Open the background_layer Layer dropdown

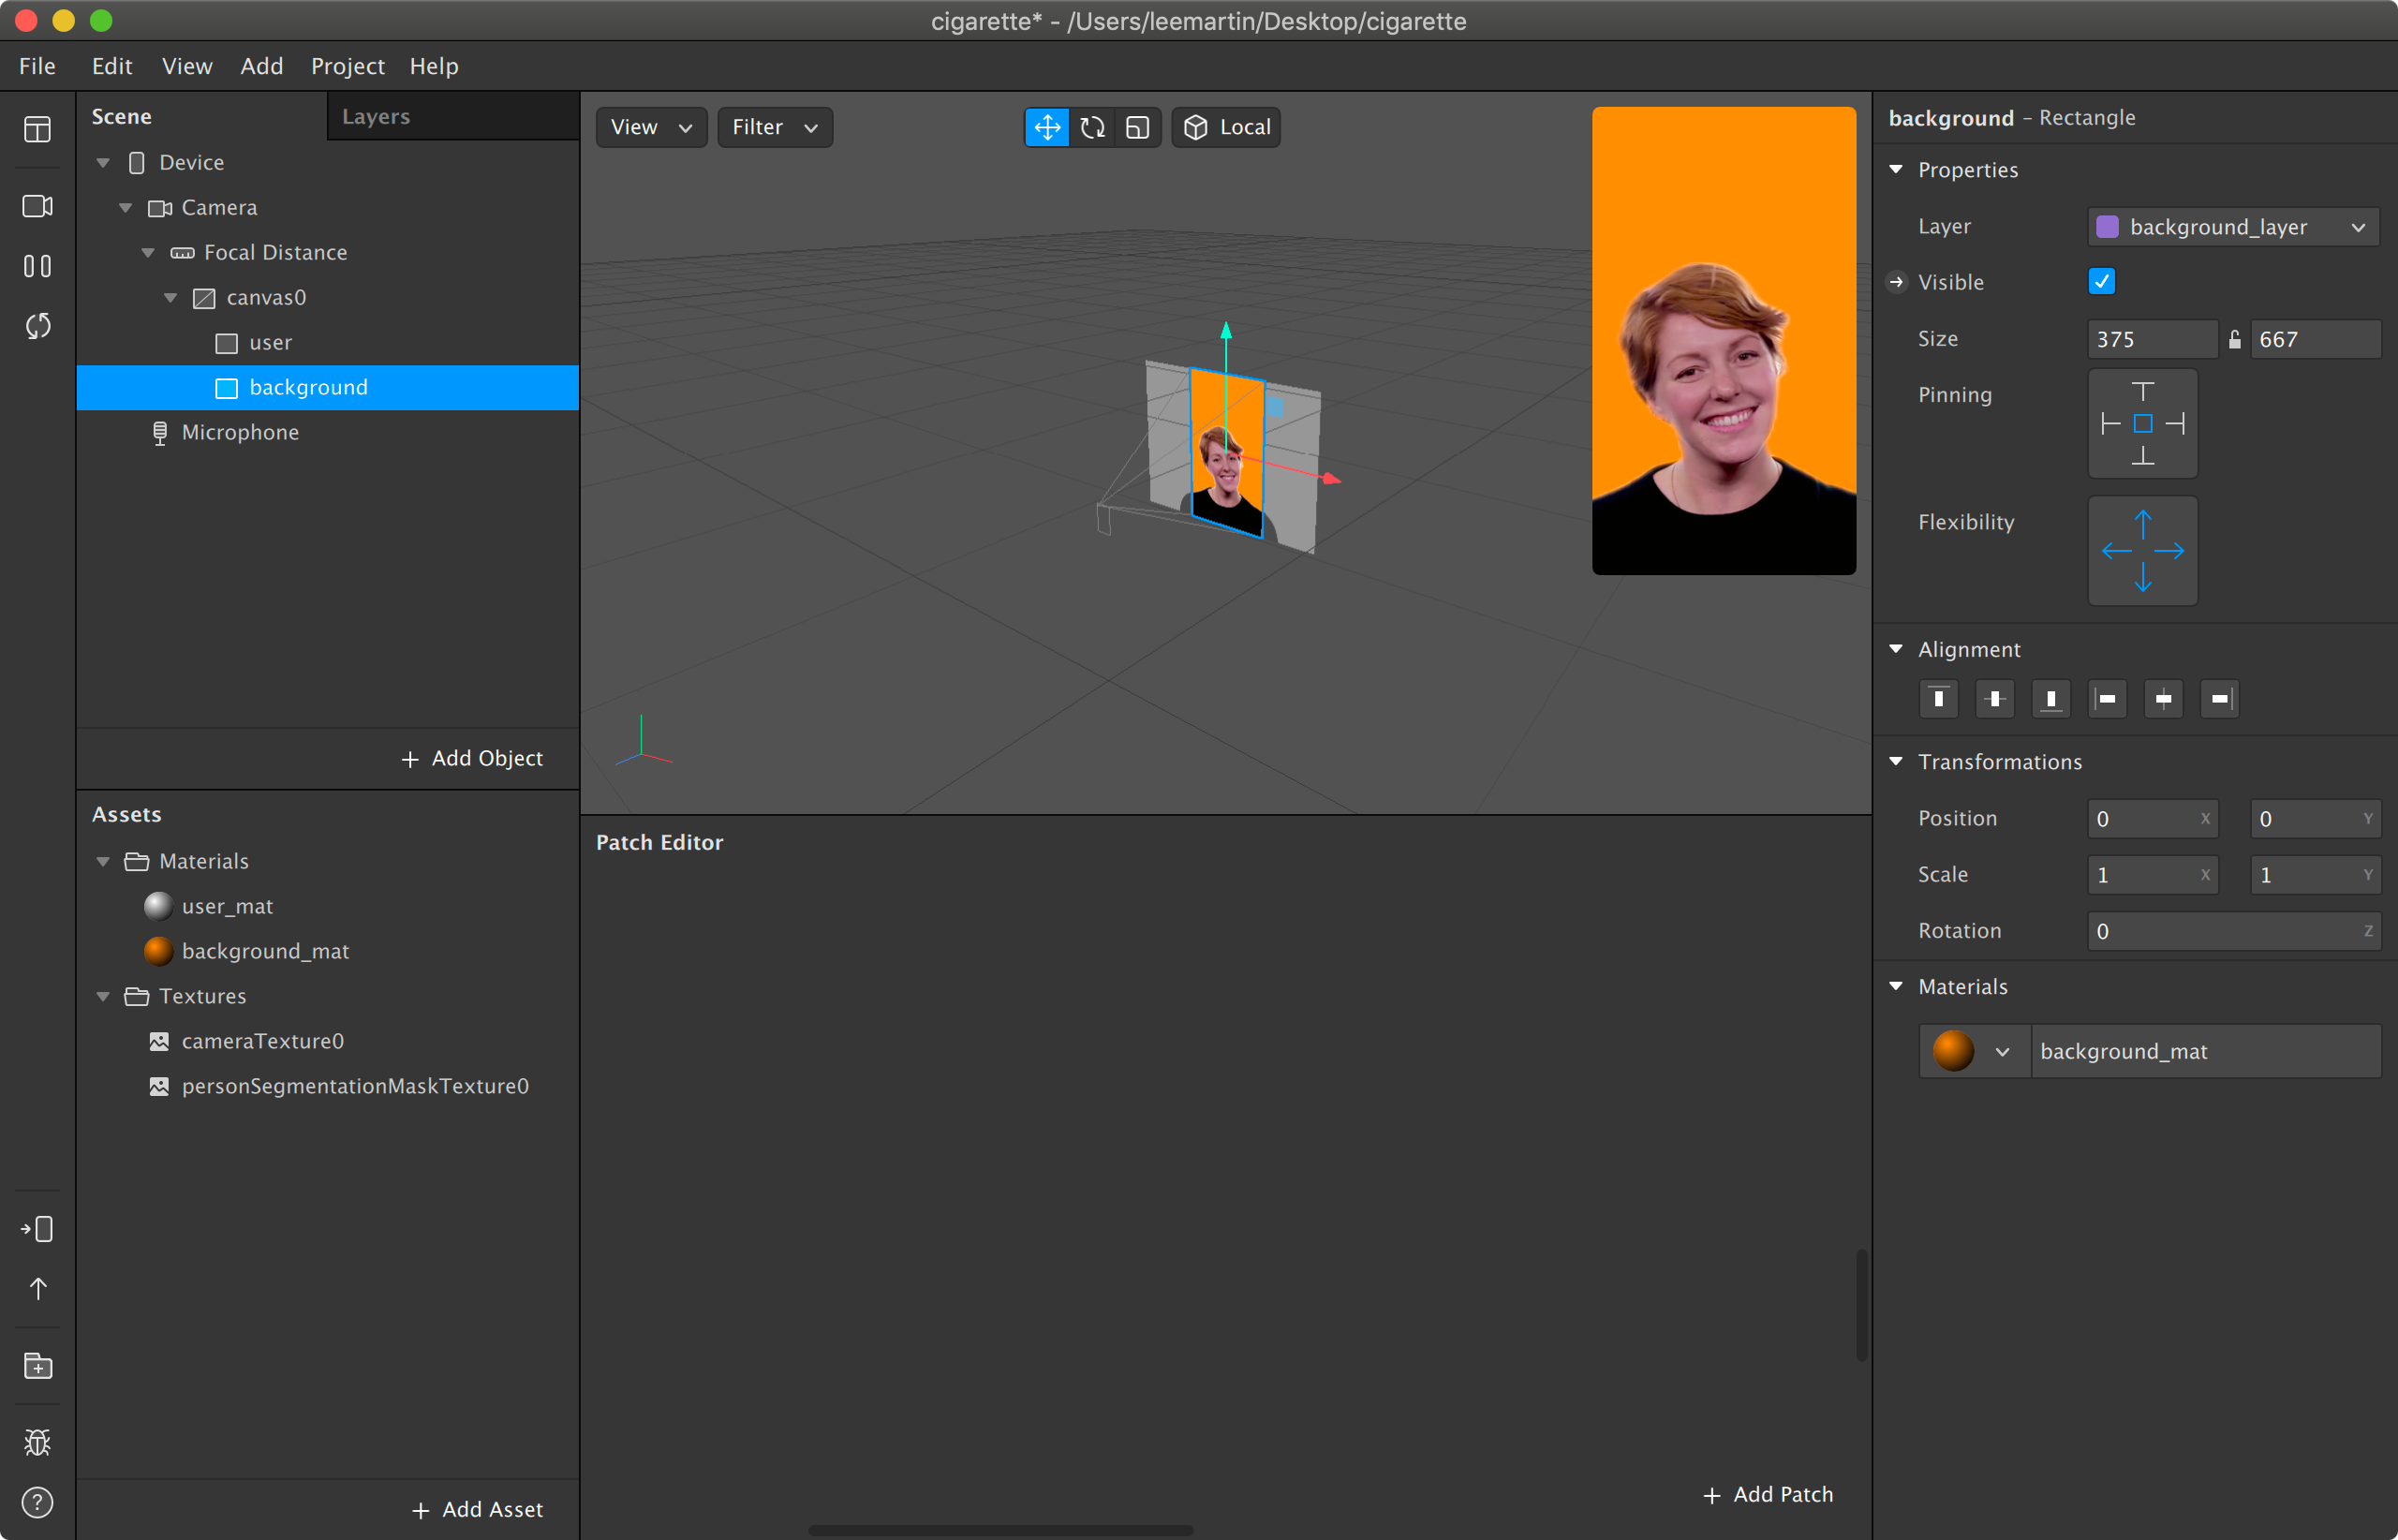tap(2233, 227)
